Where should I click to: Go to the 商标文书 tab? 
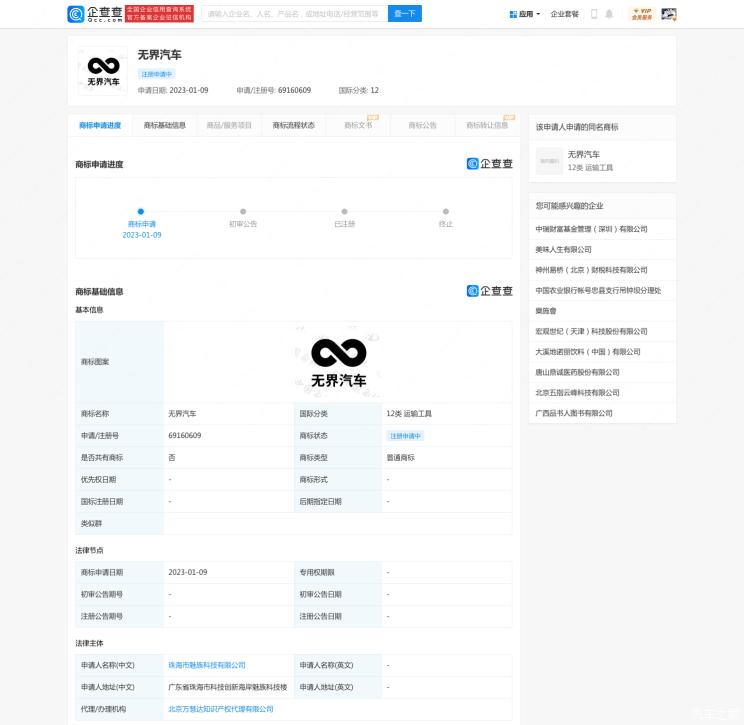[x=358, y=126]
